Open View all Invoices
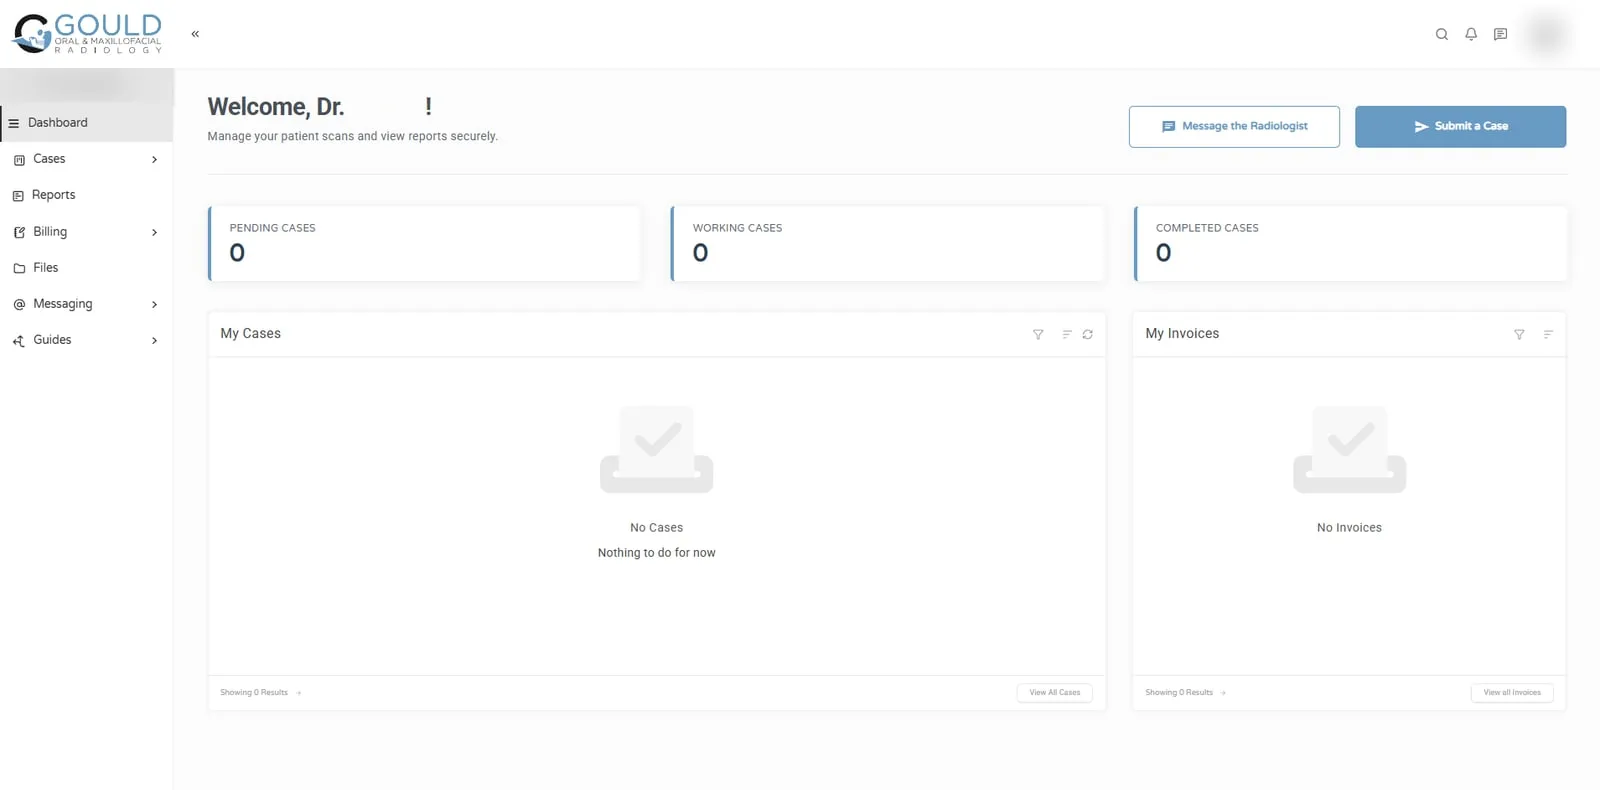 pos(1512,693)
